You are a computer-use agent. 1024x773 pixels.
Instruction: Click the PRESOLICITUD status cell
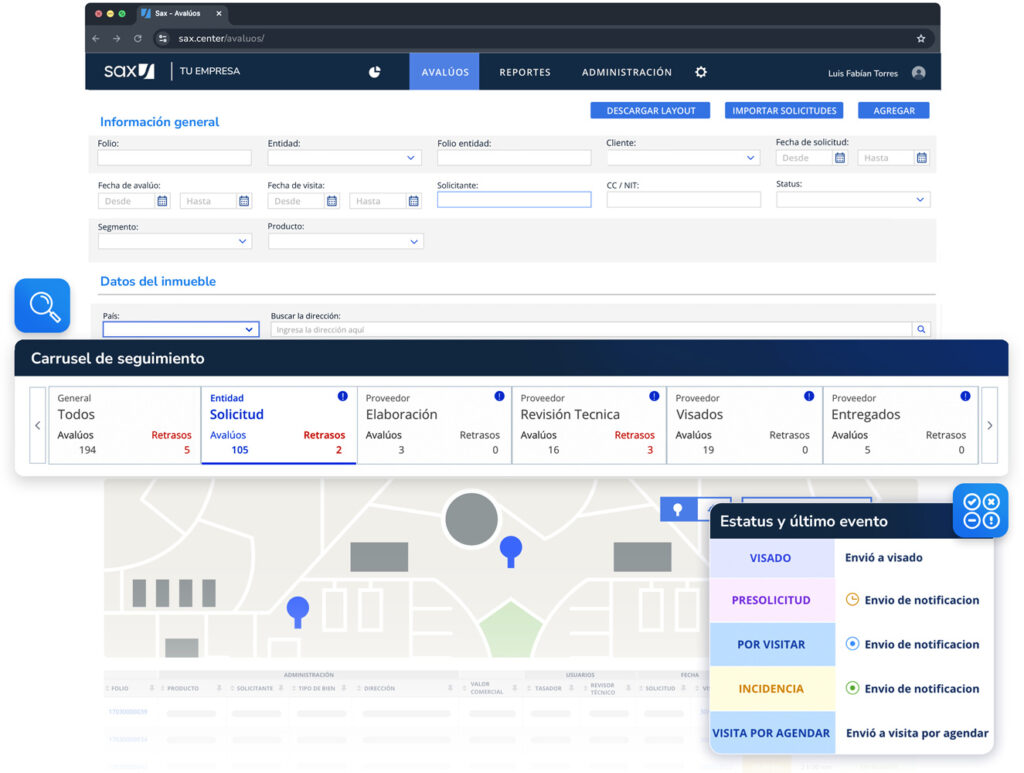click(x=771, y=600)
